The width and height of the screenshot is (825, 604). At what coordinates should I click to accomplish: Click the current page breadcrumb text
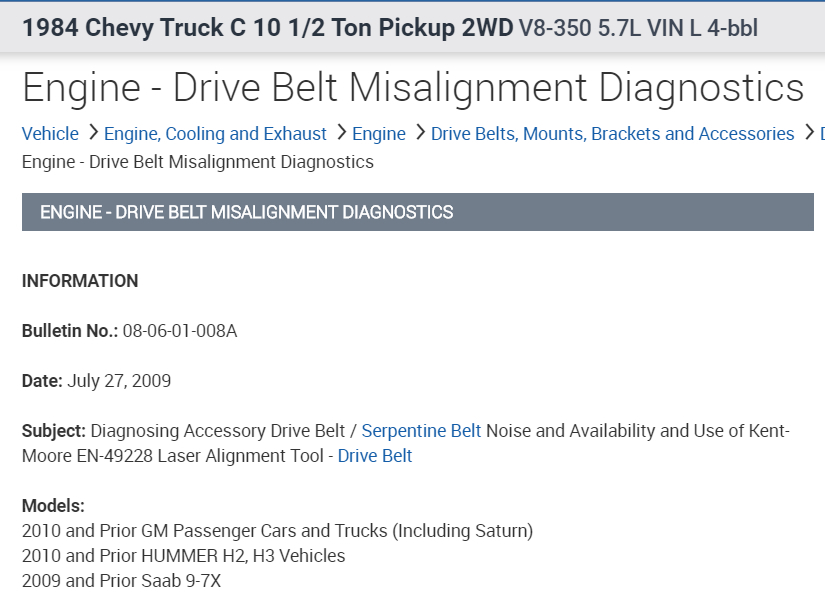[198, 162]
